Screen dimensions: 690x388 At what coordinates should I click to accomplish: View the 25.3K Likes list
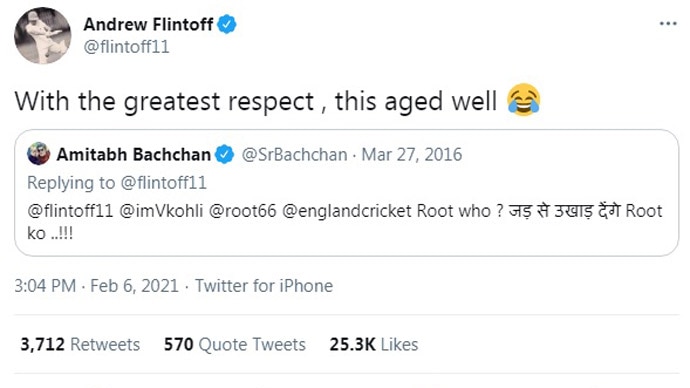click(x=374, y=344)
